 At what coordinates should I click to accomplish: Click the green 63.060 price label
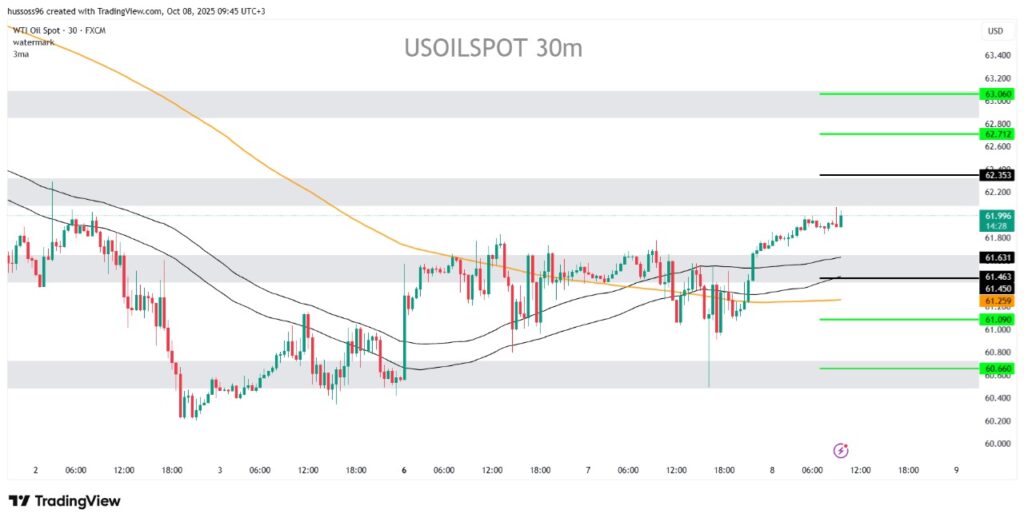(x=998, y=93)
